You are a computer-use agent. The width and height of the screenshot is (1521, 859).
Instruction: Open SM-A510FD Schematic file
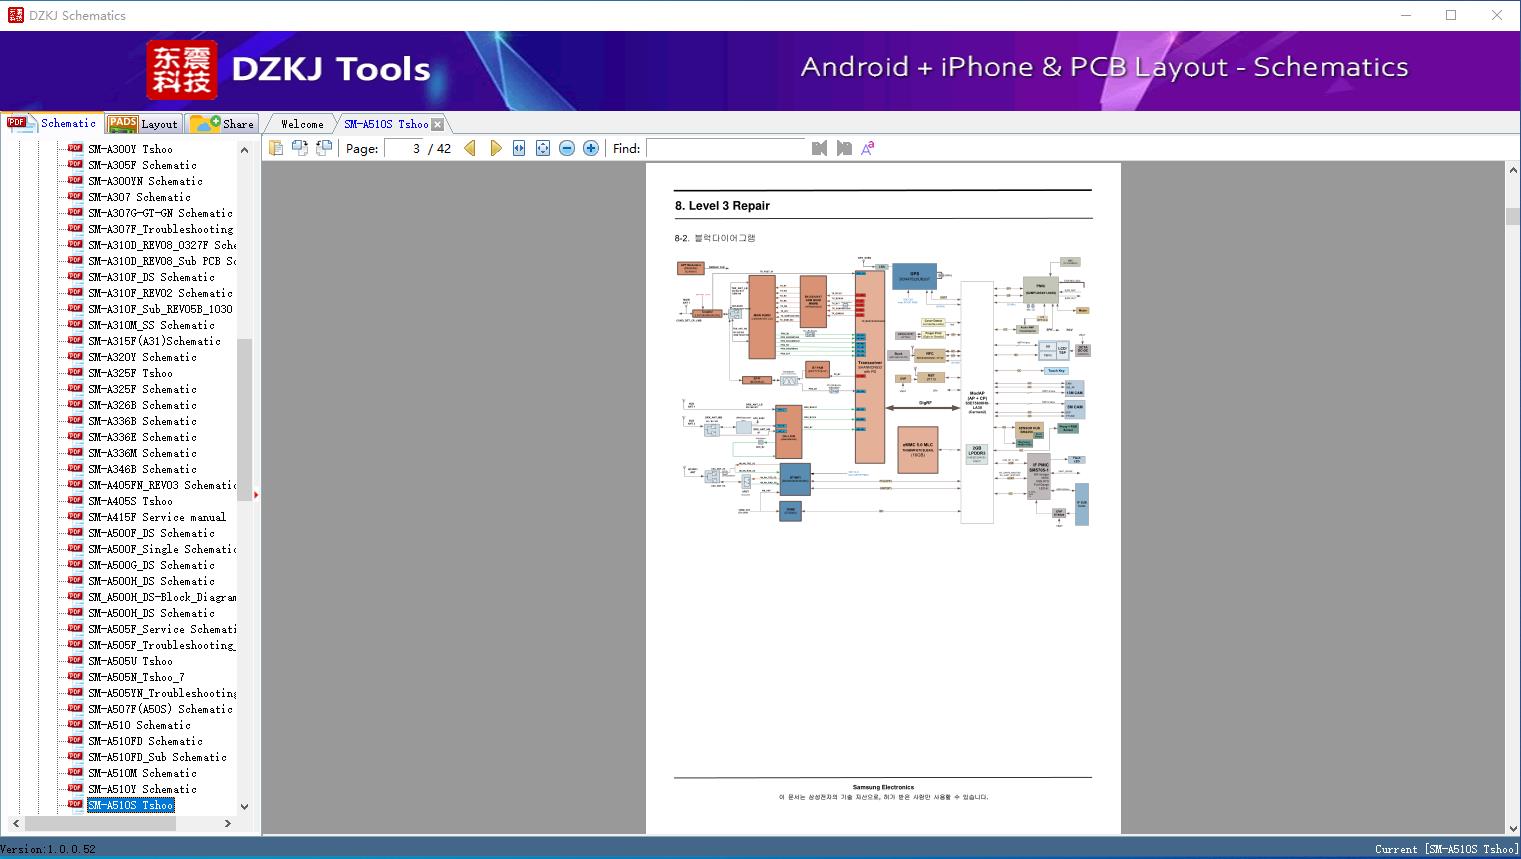[145, 741]
